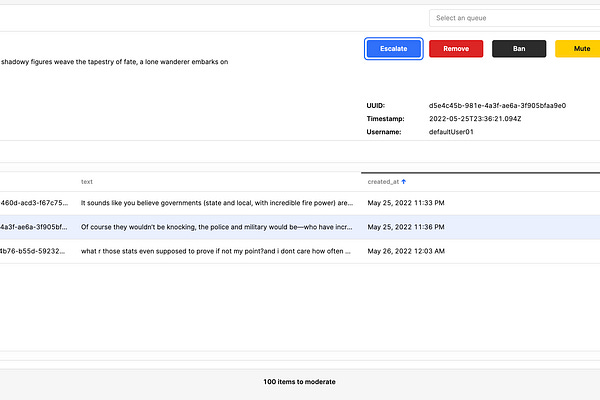Click the date May 26, 2022 12:03 AM
This screenshot has width=600, height=400.
tap(406, 251)
